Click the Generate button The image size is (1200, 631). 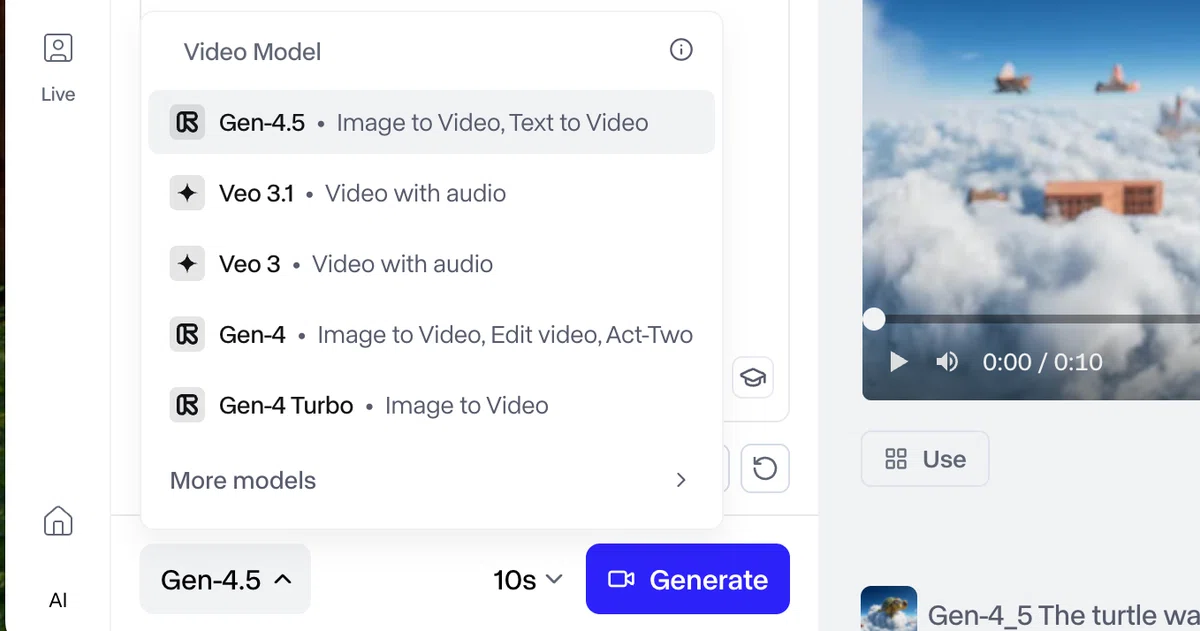[688, 579]
